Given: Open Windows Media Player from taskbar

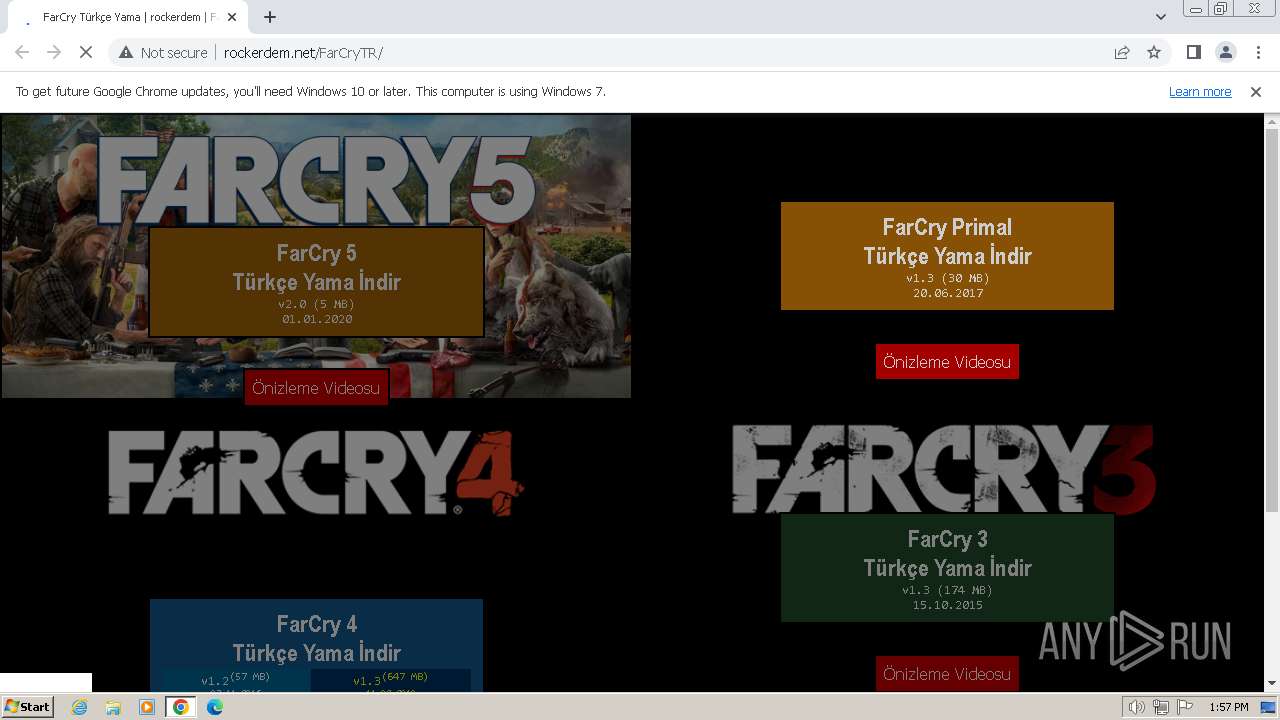Looking at the screenshot, I should (147, 707).
